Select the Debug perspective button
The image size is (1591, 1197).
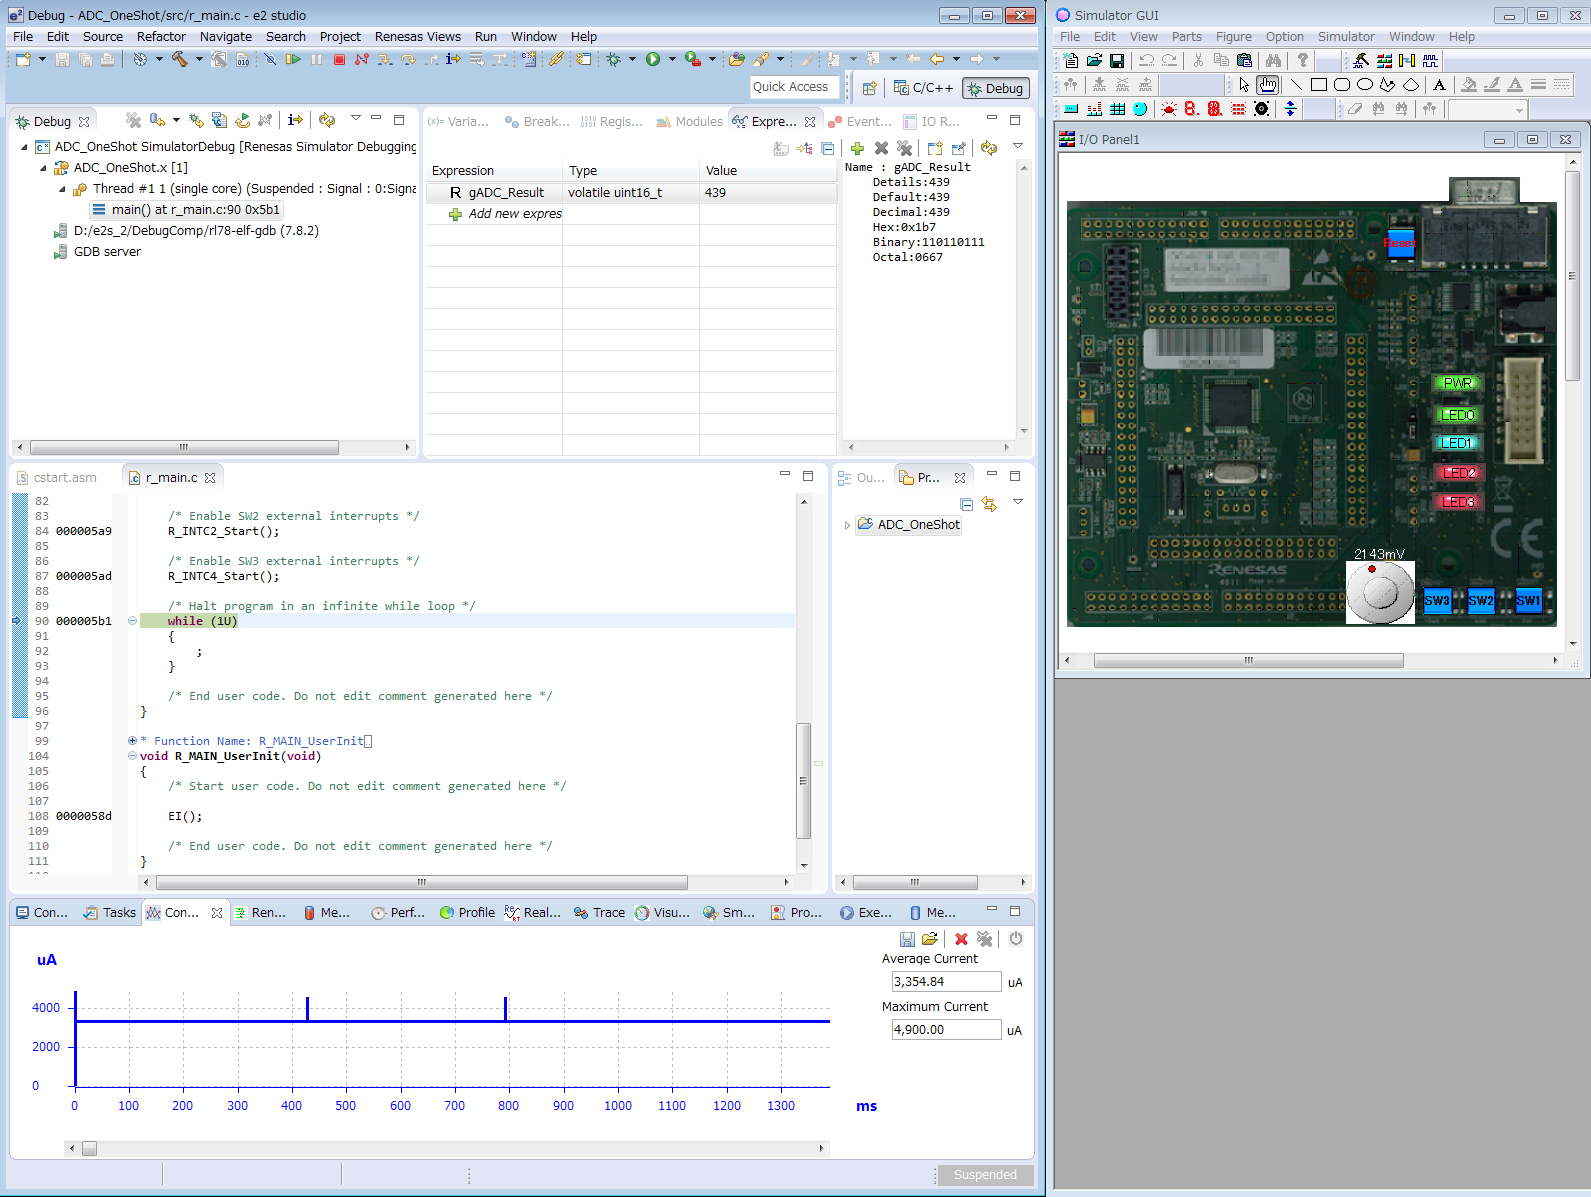tap(994, 88)
